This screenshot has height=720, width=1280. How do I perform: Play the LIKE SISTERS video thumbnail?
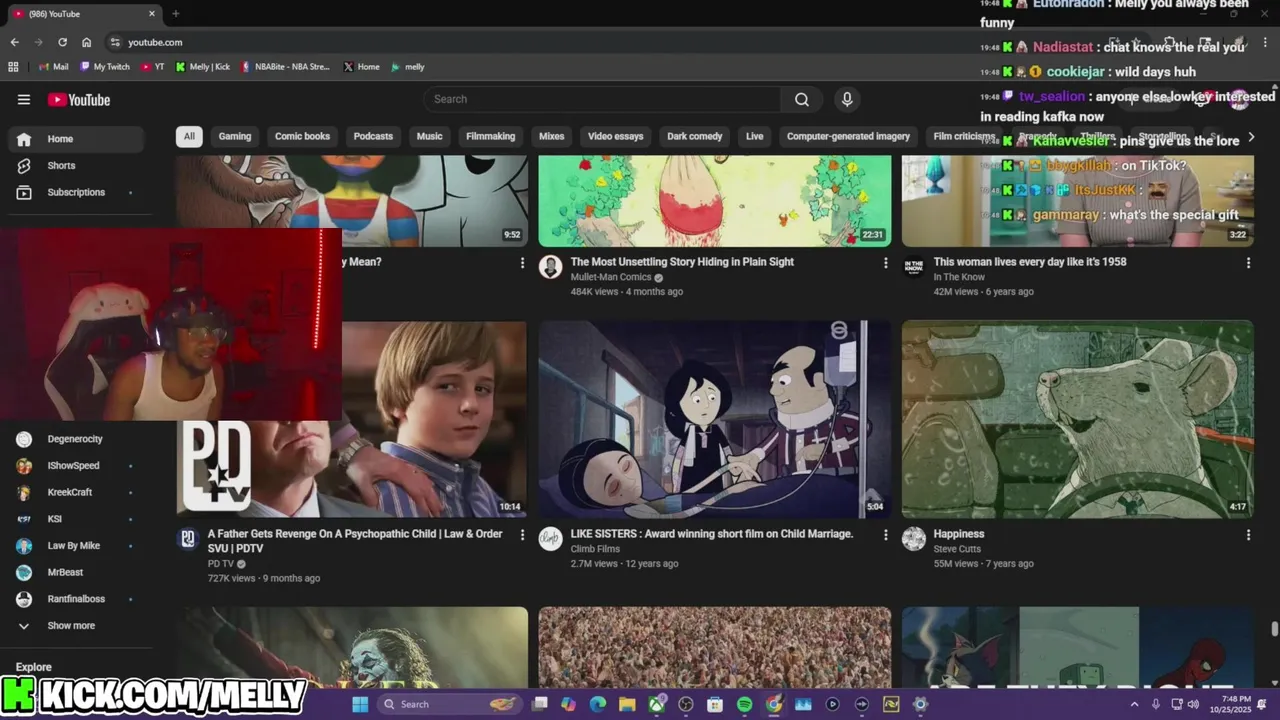point(714,419)
